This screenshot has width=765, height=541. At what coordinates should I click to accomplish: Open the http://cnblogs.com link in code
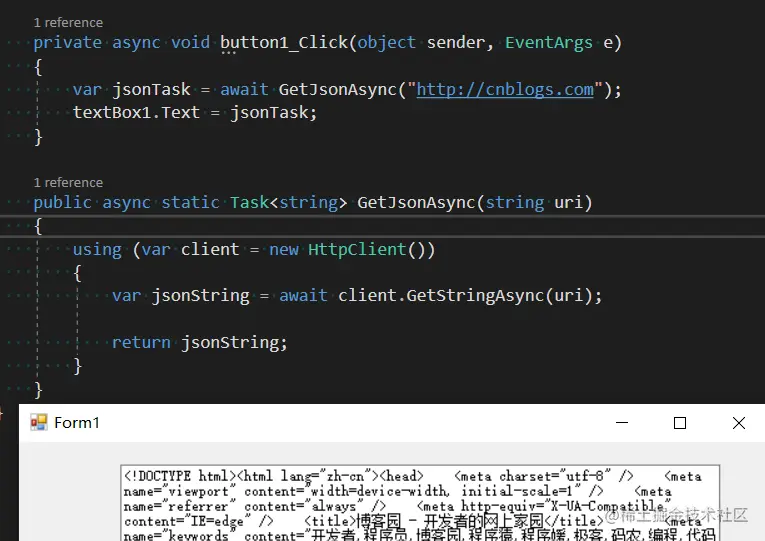505,90
